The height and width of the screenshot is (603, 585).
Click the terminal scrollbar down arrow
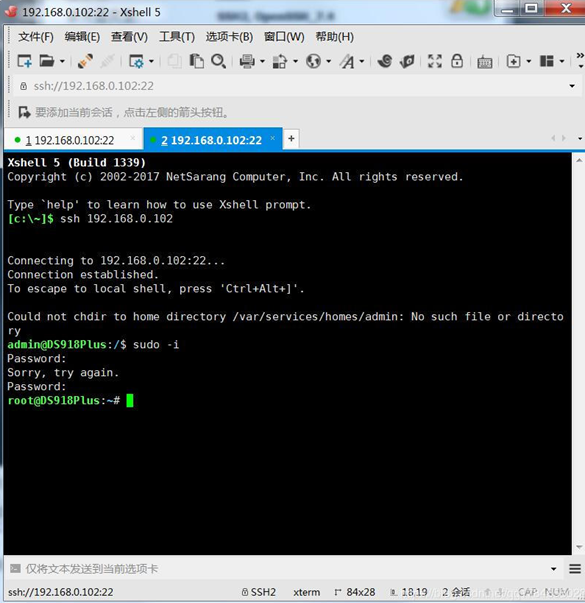click(x=579, y=547)
